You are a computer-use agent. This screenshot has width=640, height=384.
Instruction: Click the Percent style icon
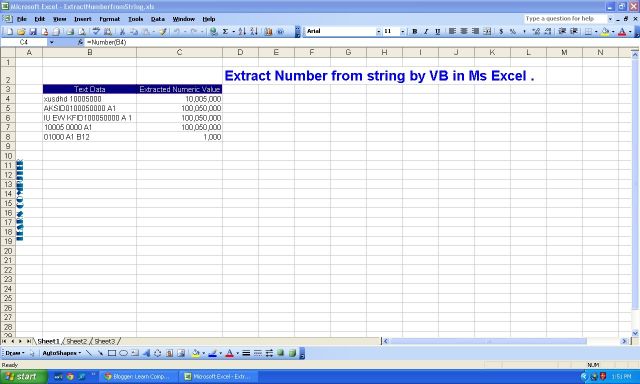513,31
